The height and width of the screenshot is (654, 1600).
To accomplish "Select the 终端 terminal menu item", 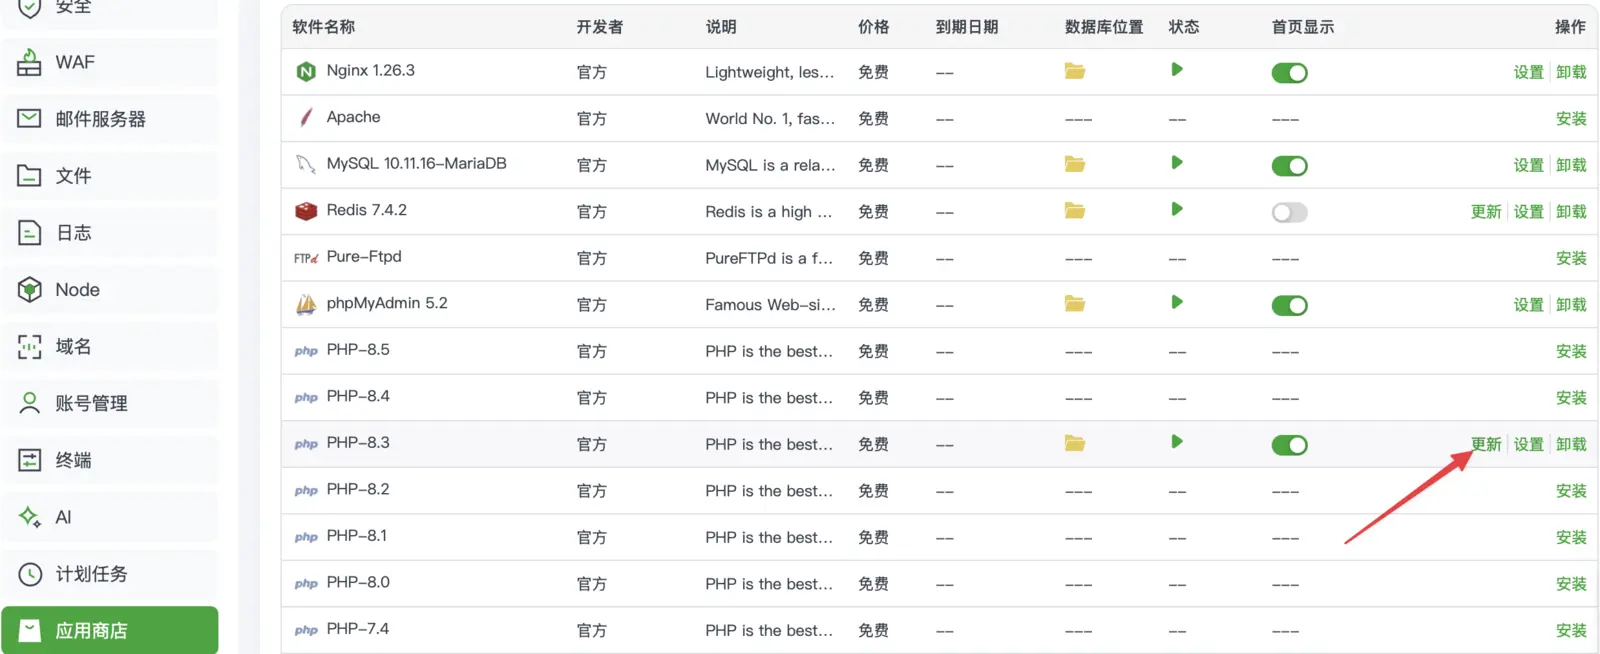I will pyautogui.click(x=110, y=460).
